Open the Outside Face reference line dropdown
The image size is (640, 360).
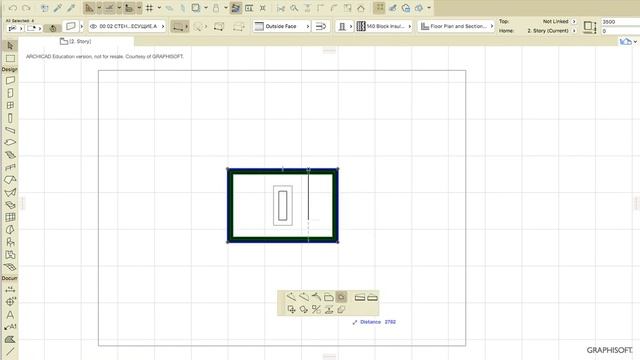(282, 26)
